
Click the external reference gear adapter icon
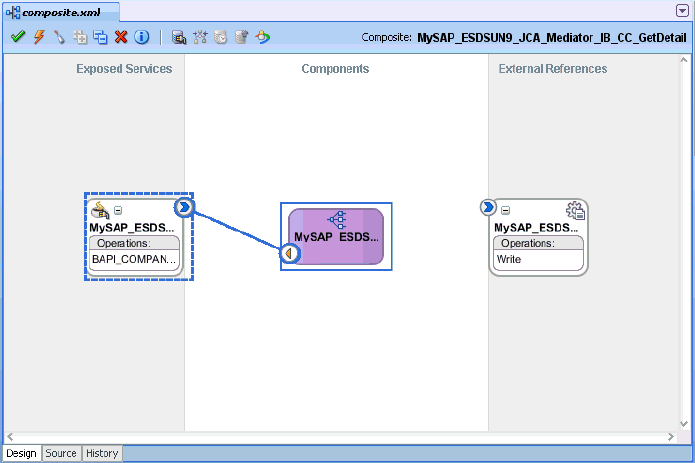pos(575,210)
